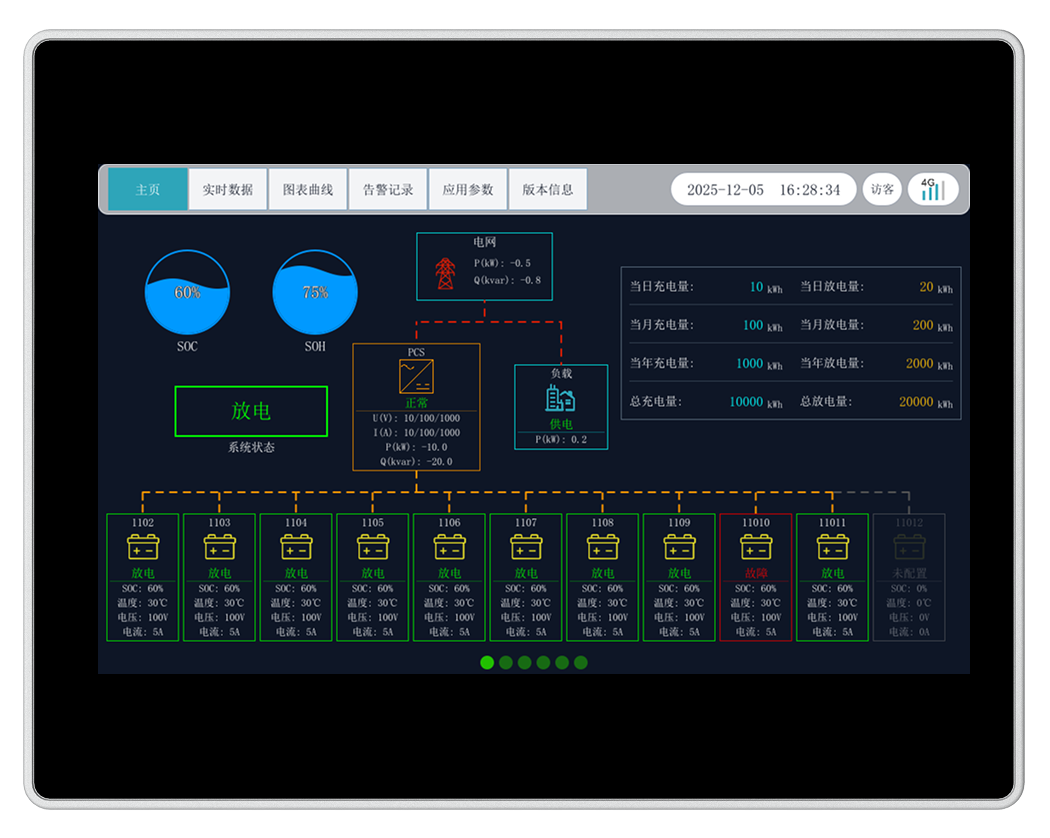Viewport: 1050px width, 838px height.
Task: Select the third page indicator dot
Action: [525, 662]
